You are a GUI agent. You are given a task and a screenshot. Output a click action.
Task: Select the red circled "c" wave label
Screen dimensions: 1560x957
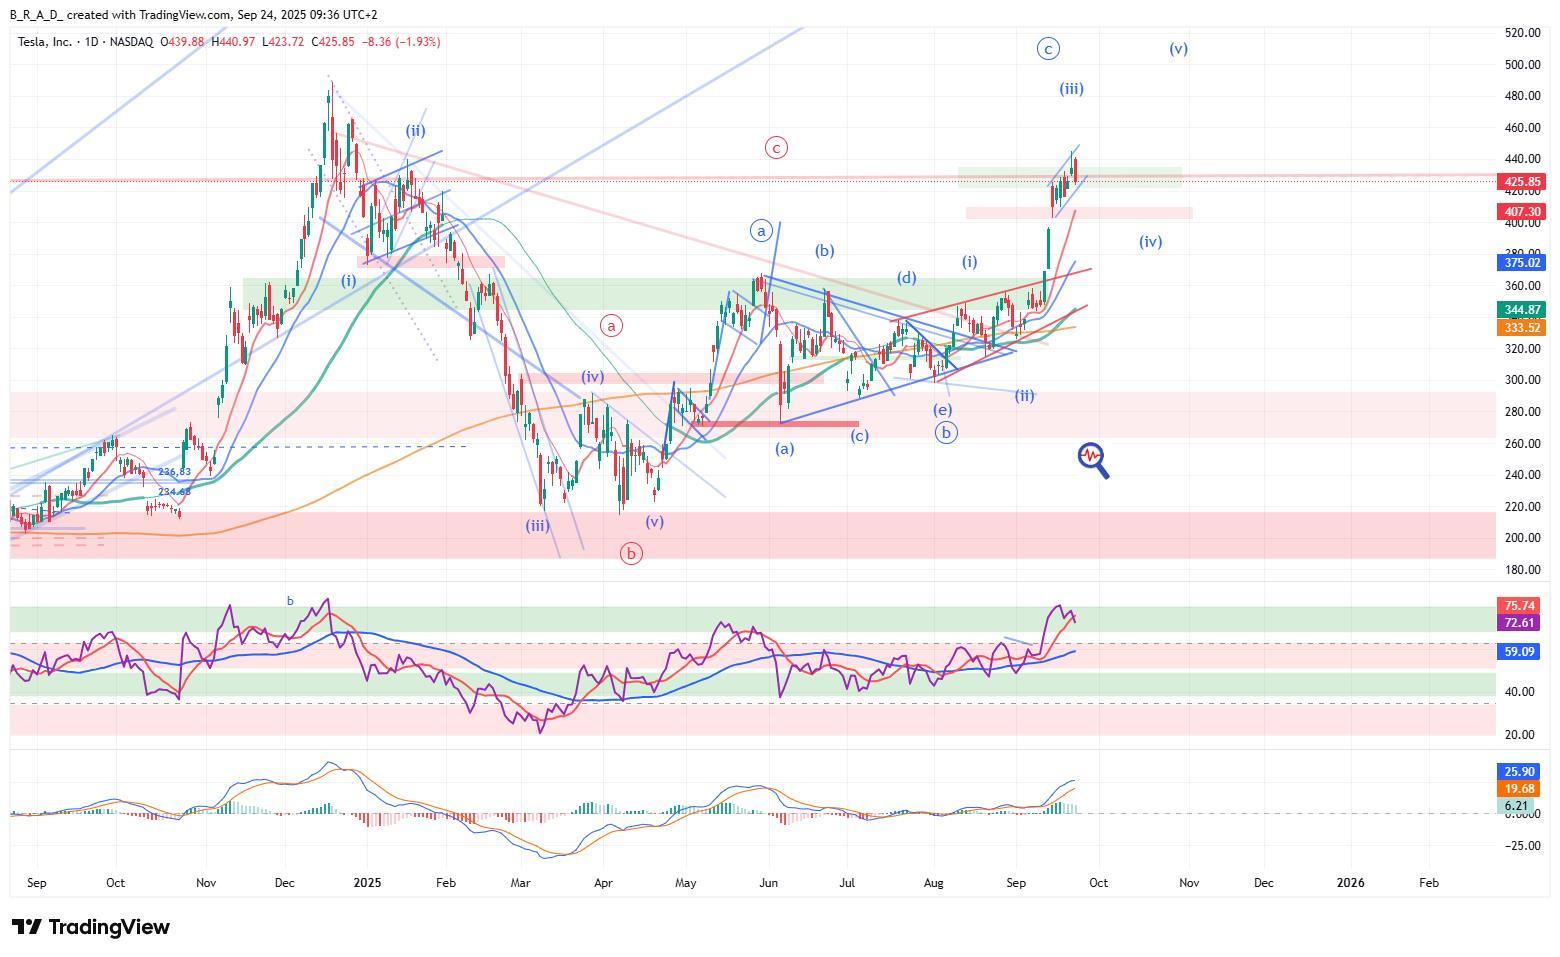pos(776,148)
